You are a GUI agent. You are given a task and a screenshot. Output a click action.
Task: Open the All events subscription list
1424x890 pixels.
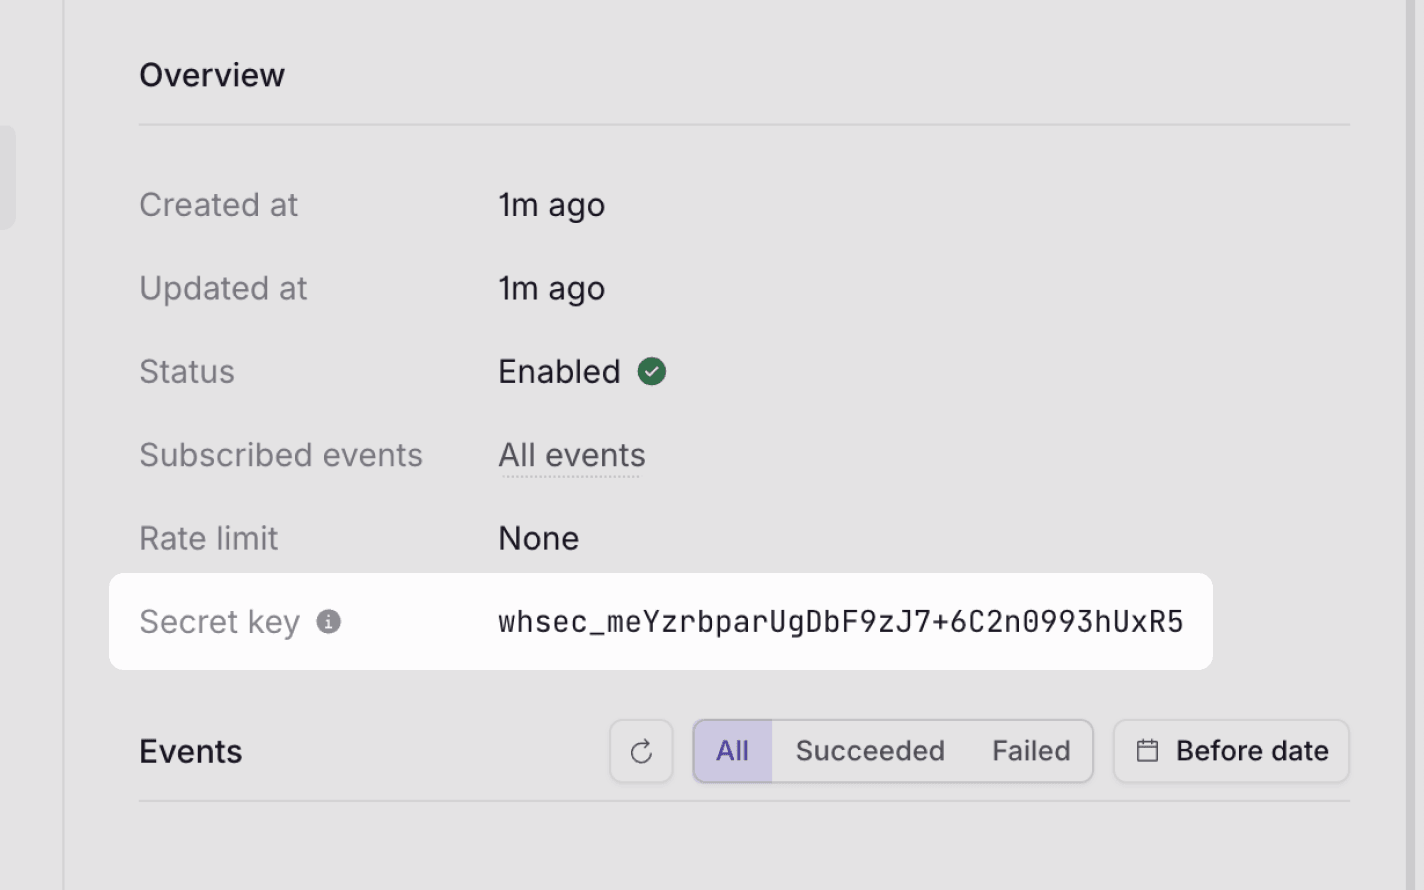tap(571, 455)
